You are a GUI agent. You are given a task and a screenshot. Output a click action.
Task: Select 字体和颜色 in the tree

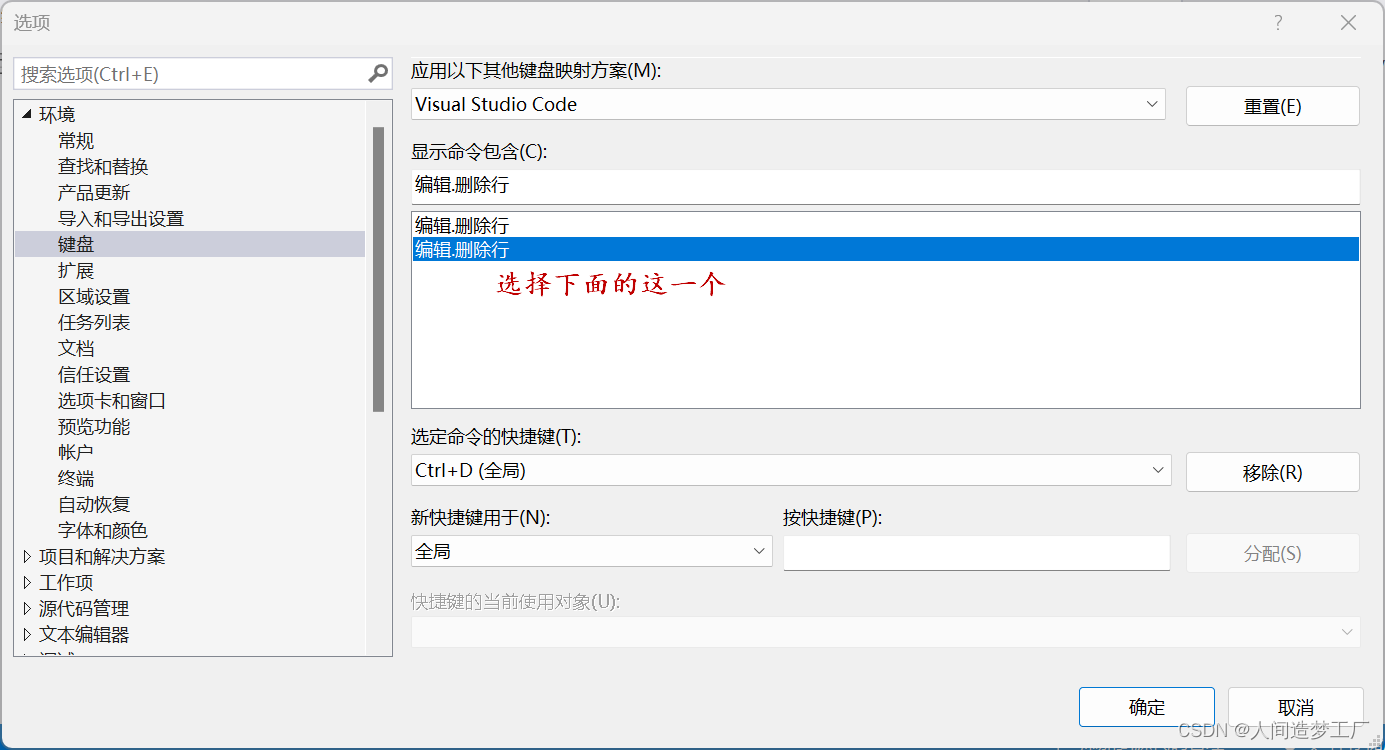tap(103, 530)
